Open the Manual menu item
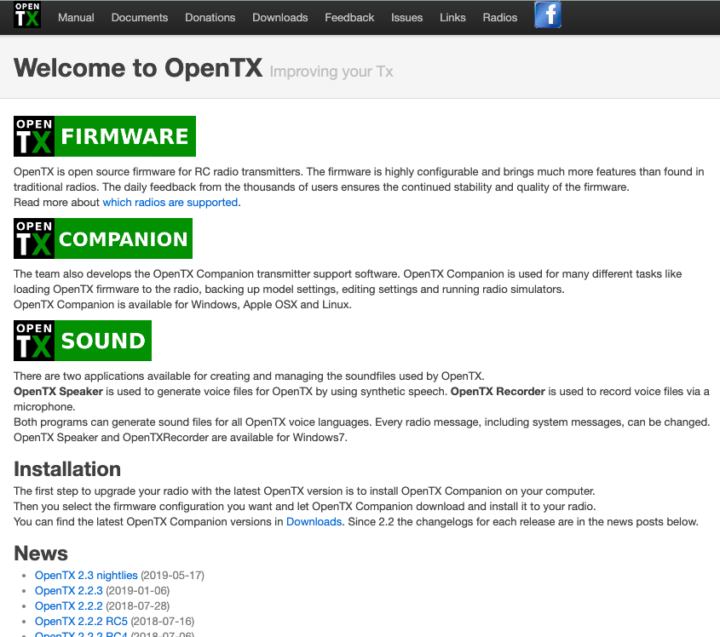This screenshot has width=720, height=637. coord(76,17)
